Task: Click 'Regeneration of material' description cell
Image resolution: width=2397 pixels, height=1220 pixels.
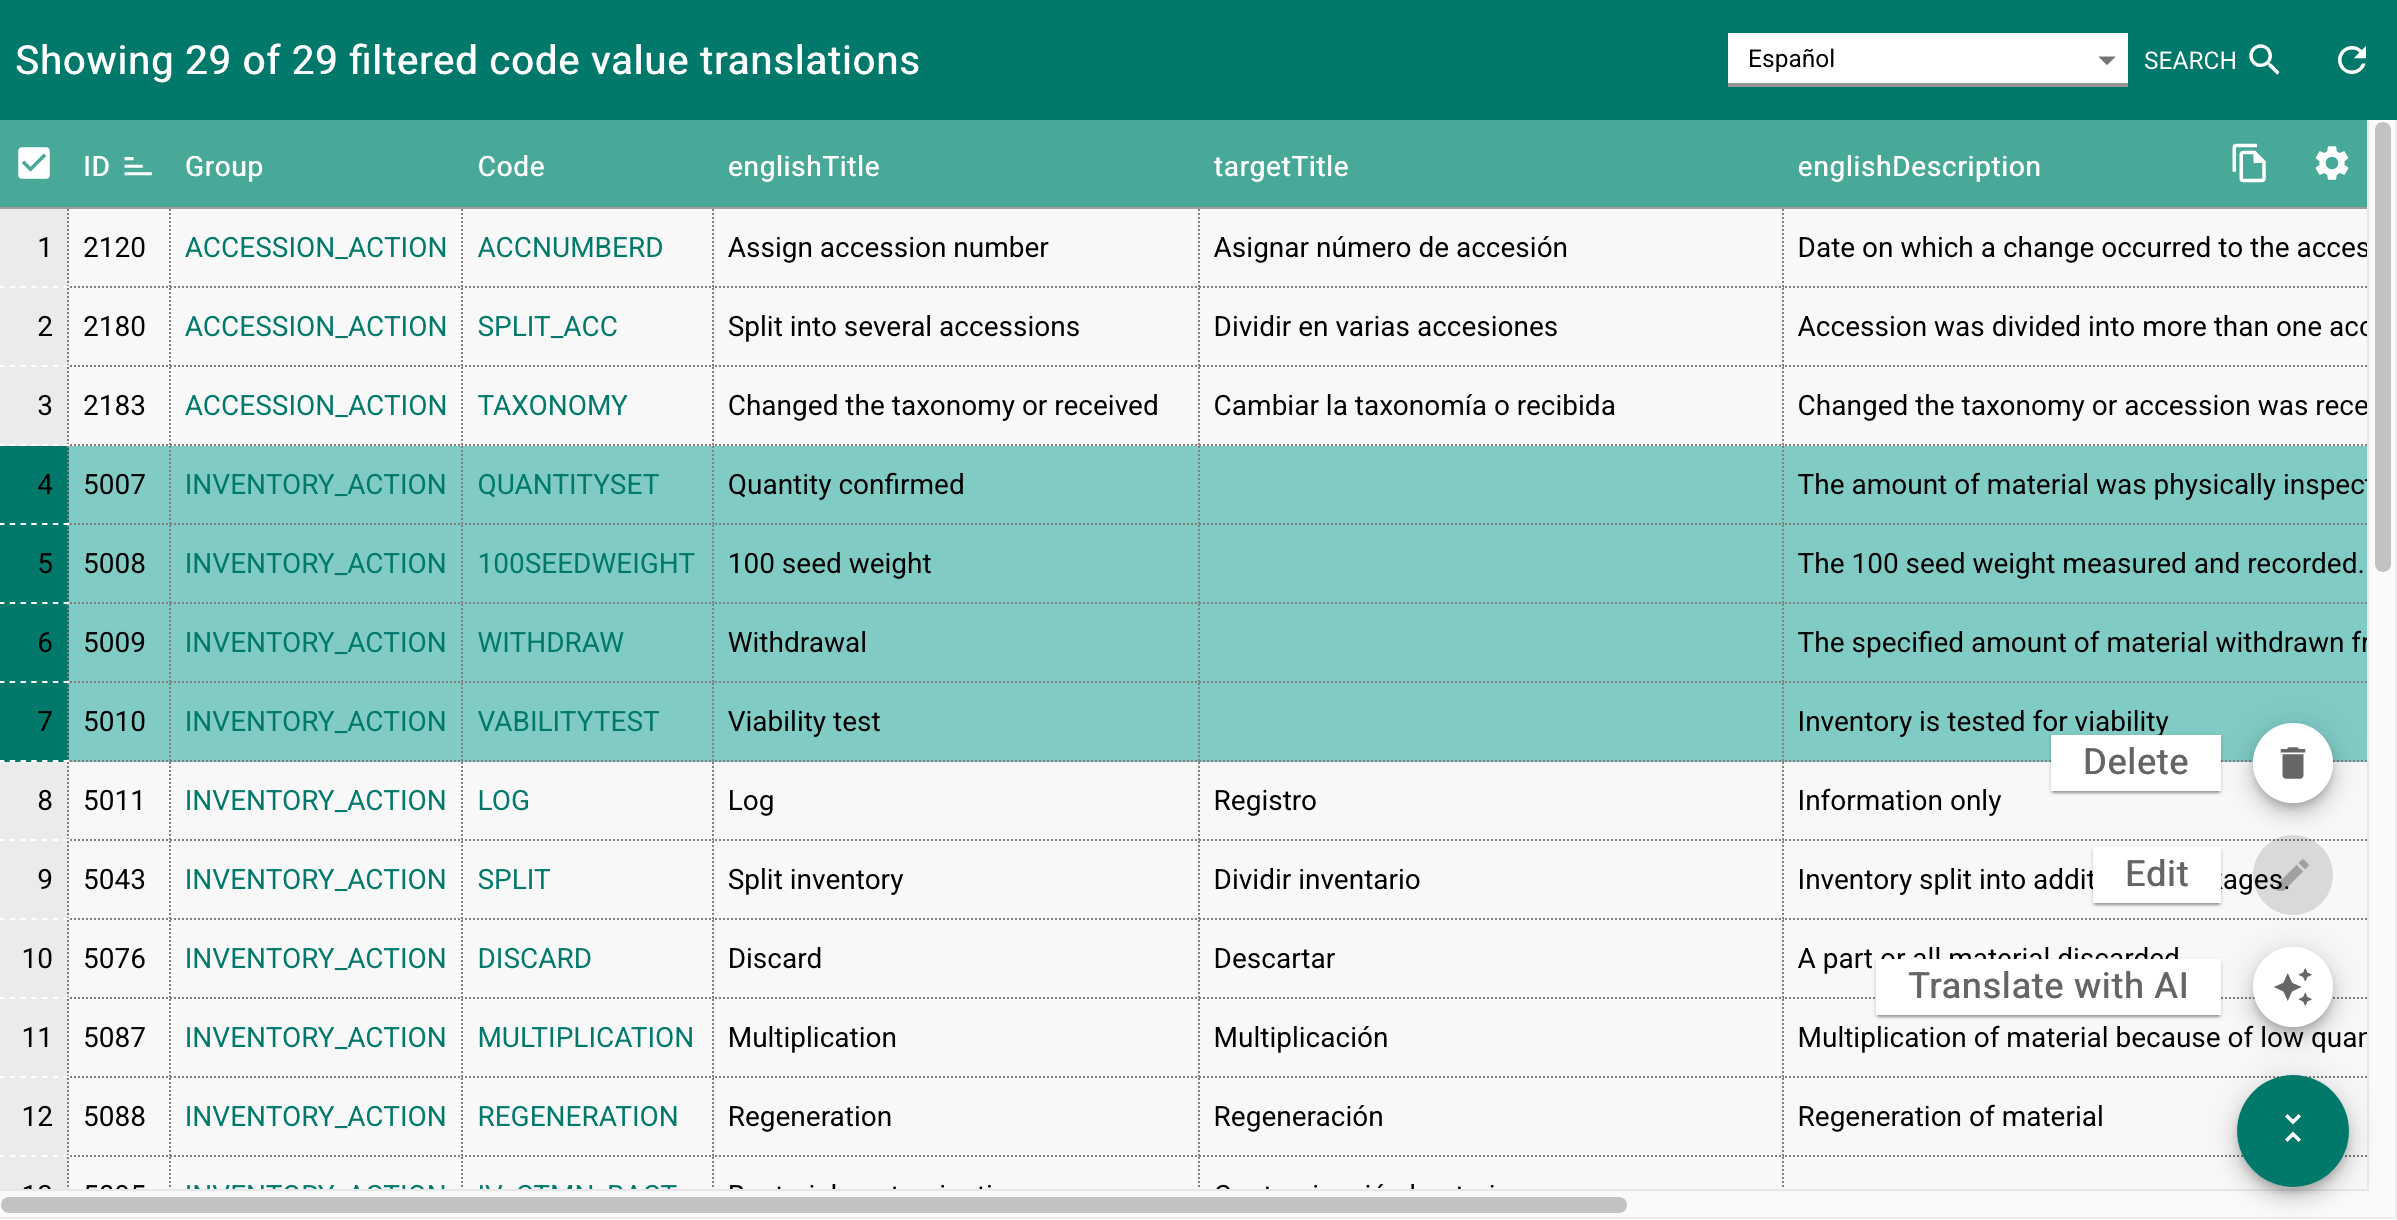Action: tap(2075, 1116)
